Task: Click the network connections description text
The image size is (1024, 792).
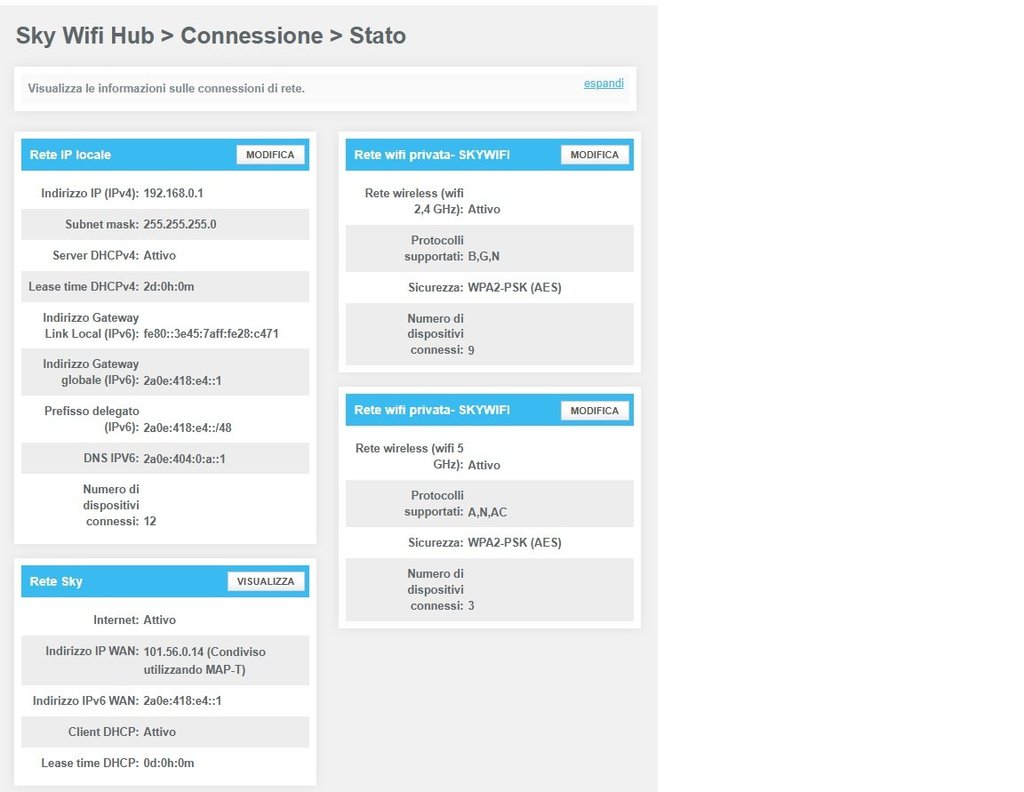Action: pos(166,89)
